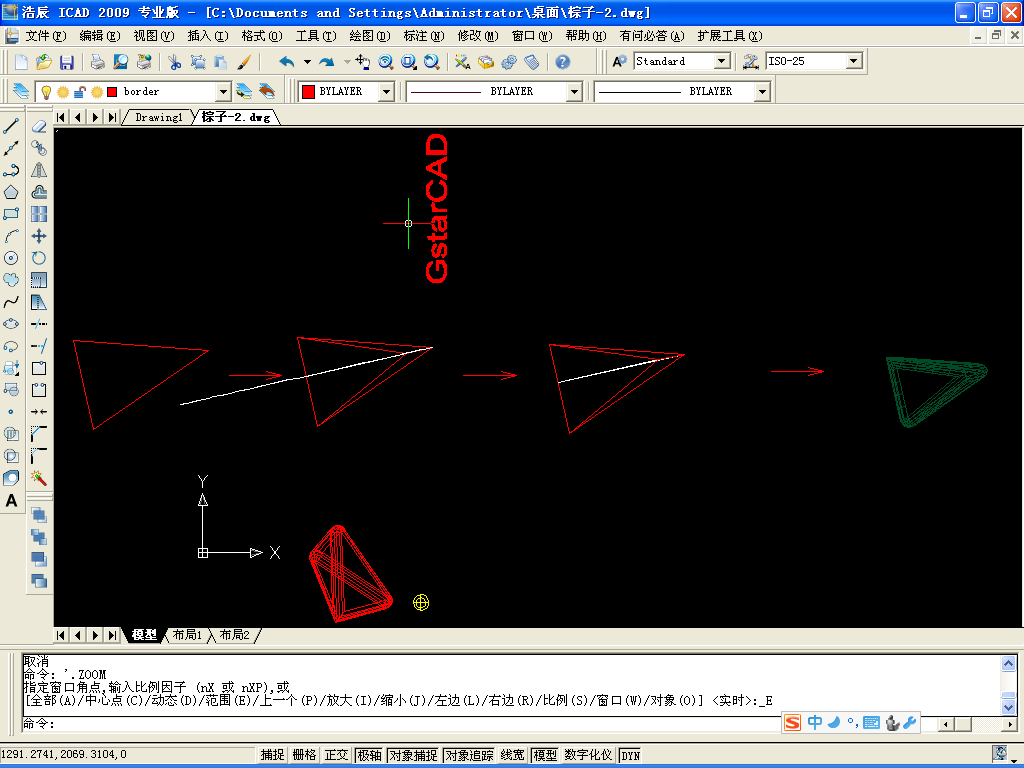Screen dimensions: 1024x768
Task: Select the Line draw tool
Action: pos(11,126)
